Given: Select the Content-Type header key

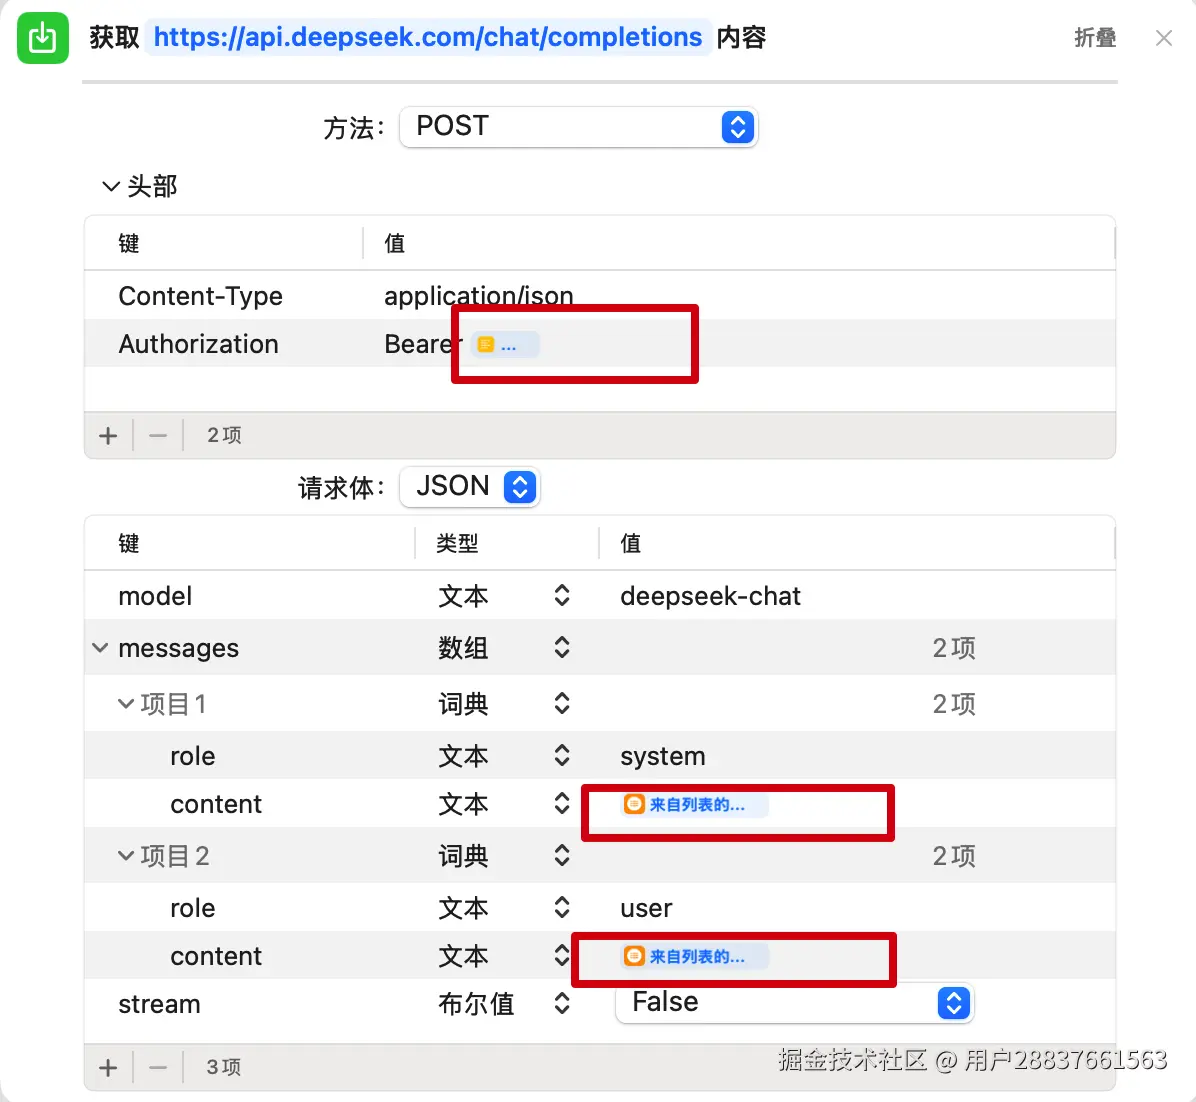Looking at the screenshot, I should (x=201, y=296).
